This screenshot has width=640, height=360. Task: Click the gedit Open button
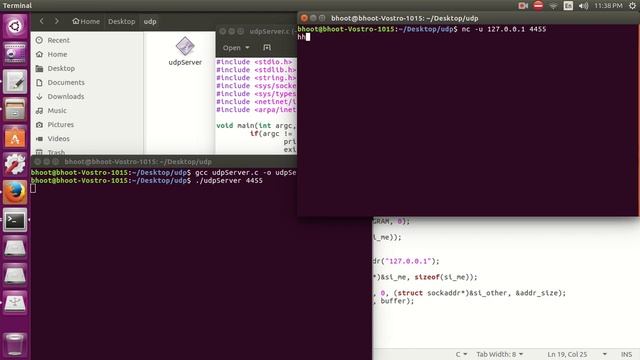pos(231,48)
